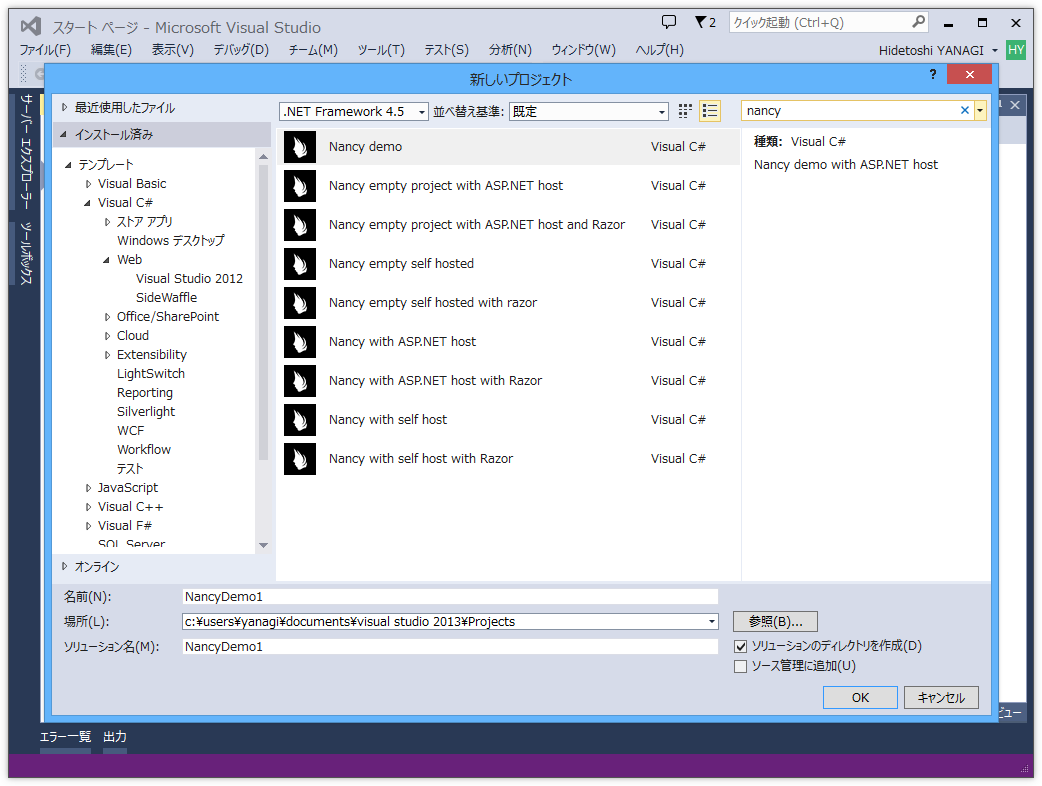Screen dimensions: 1042x786
Task: Switch to the error list tab
Action: (x=65, y=736)
